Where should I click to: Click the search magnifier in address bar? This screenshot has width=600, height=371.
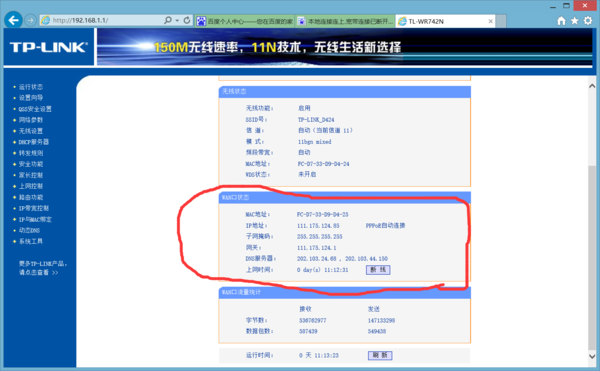(x=168, y=20)
